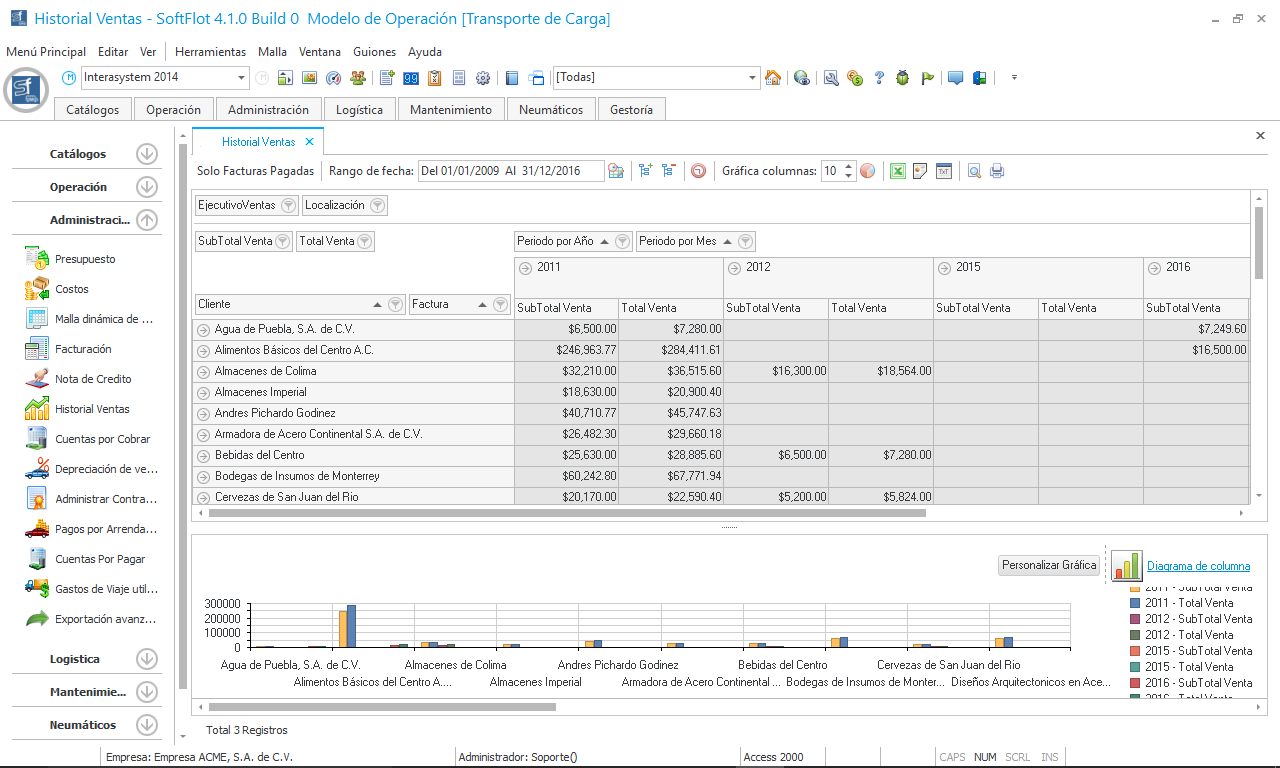The height and width of the screenshot is (768, 1280).
Task: Toggle the filter on Localización field
Action: 377,205
